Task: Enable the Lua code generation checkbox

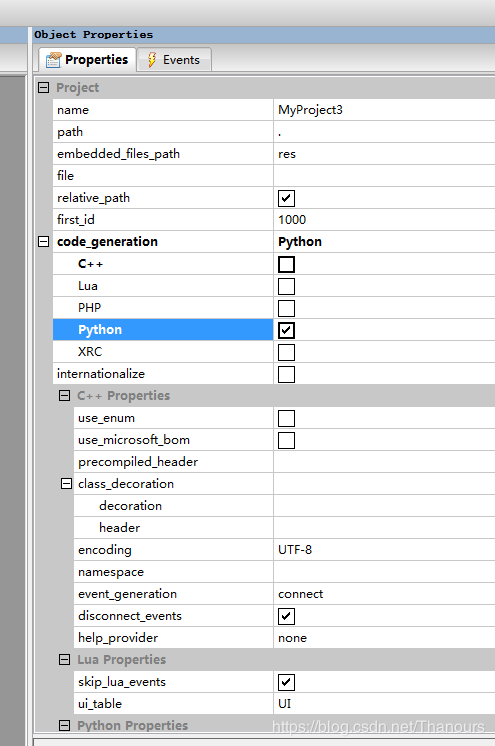Action: (287, 286)
